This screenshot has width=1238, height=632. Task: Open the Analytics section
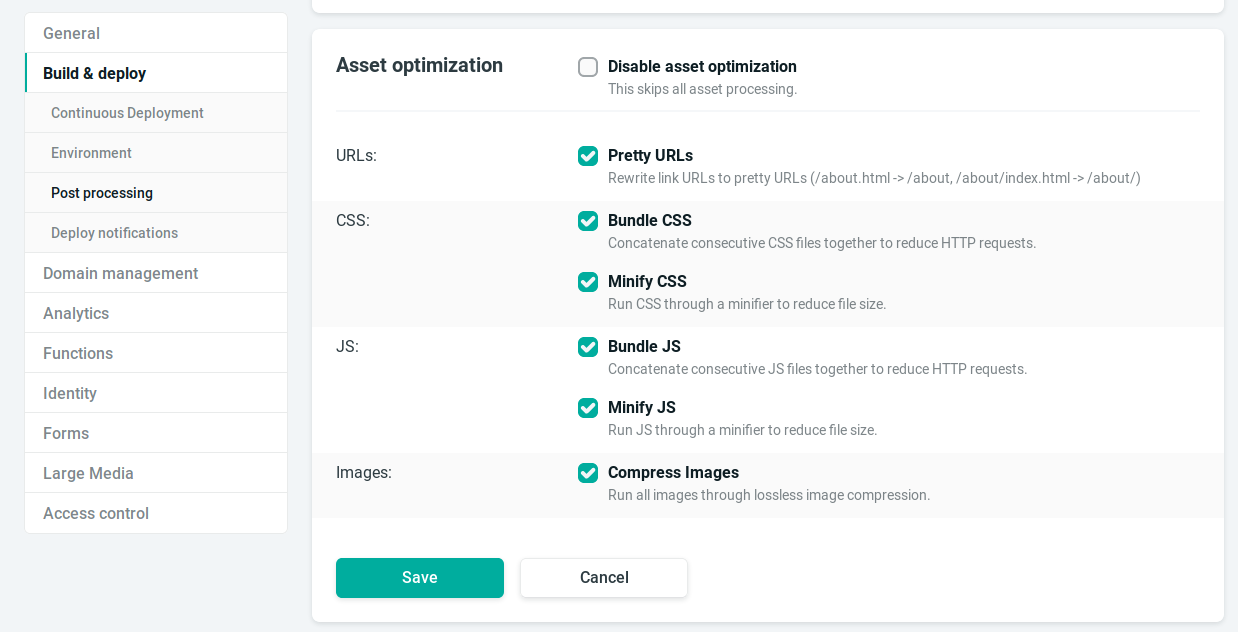[x=76, y=313]
